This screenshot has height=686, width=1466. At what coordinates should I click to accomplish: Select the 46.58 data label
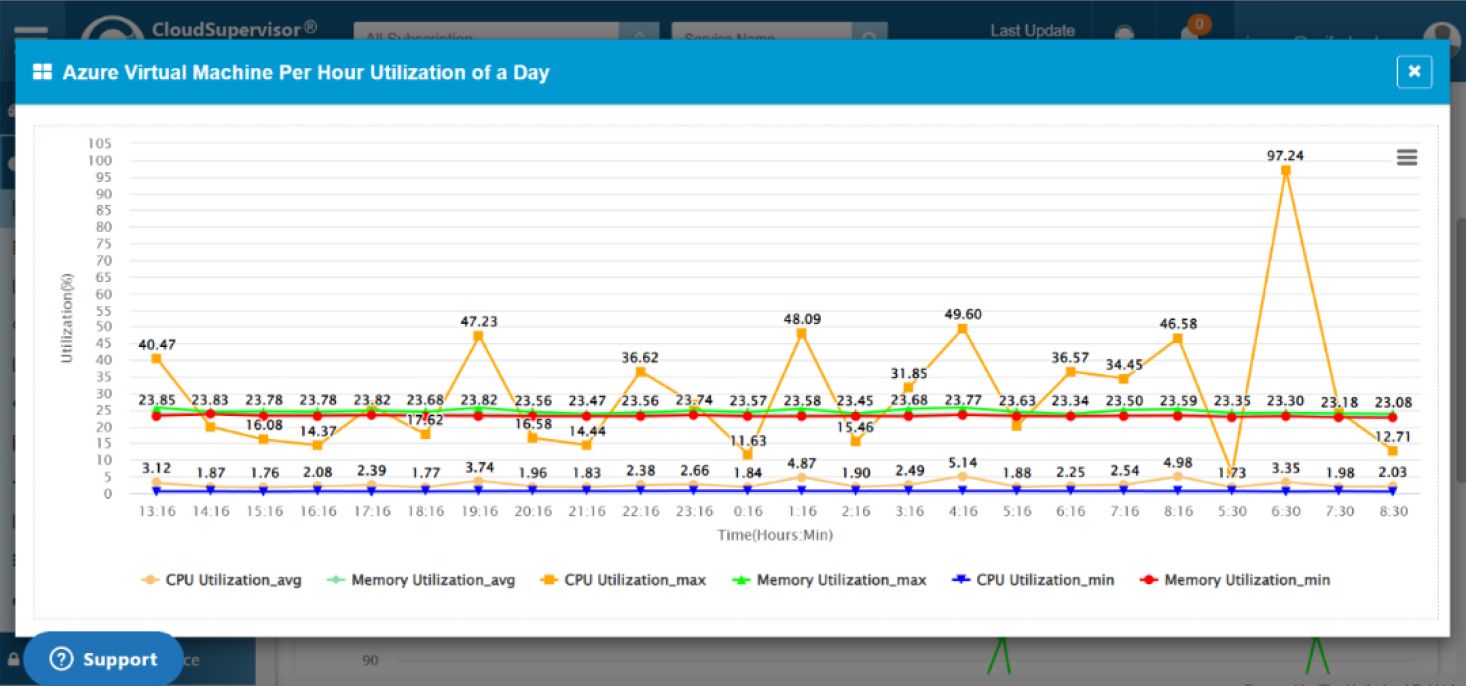coord(1178,324)
